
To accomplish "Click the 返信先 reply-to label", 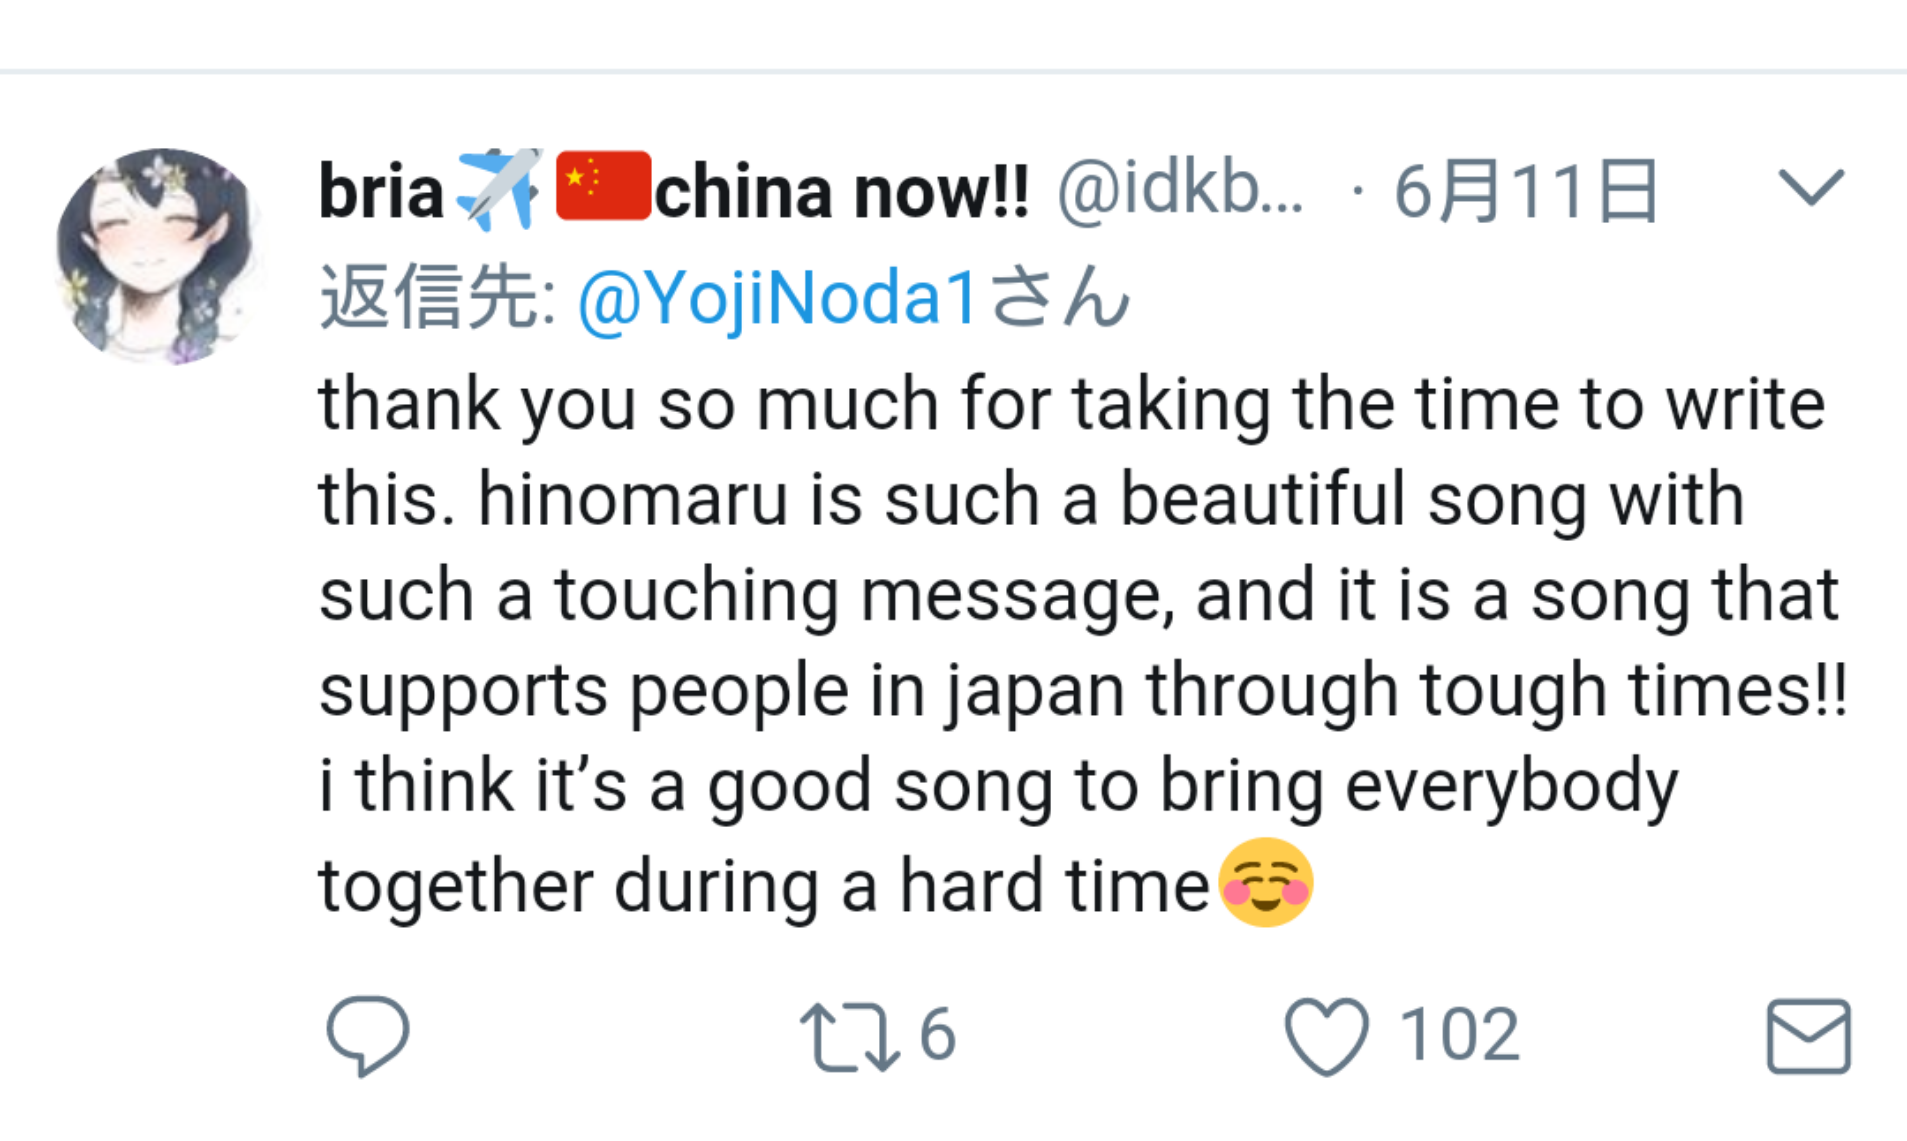I will 438,297.
